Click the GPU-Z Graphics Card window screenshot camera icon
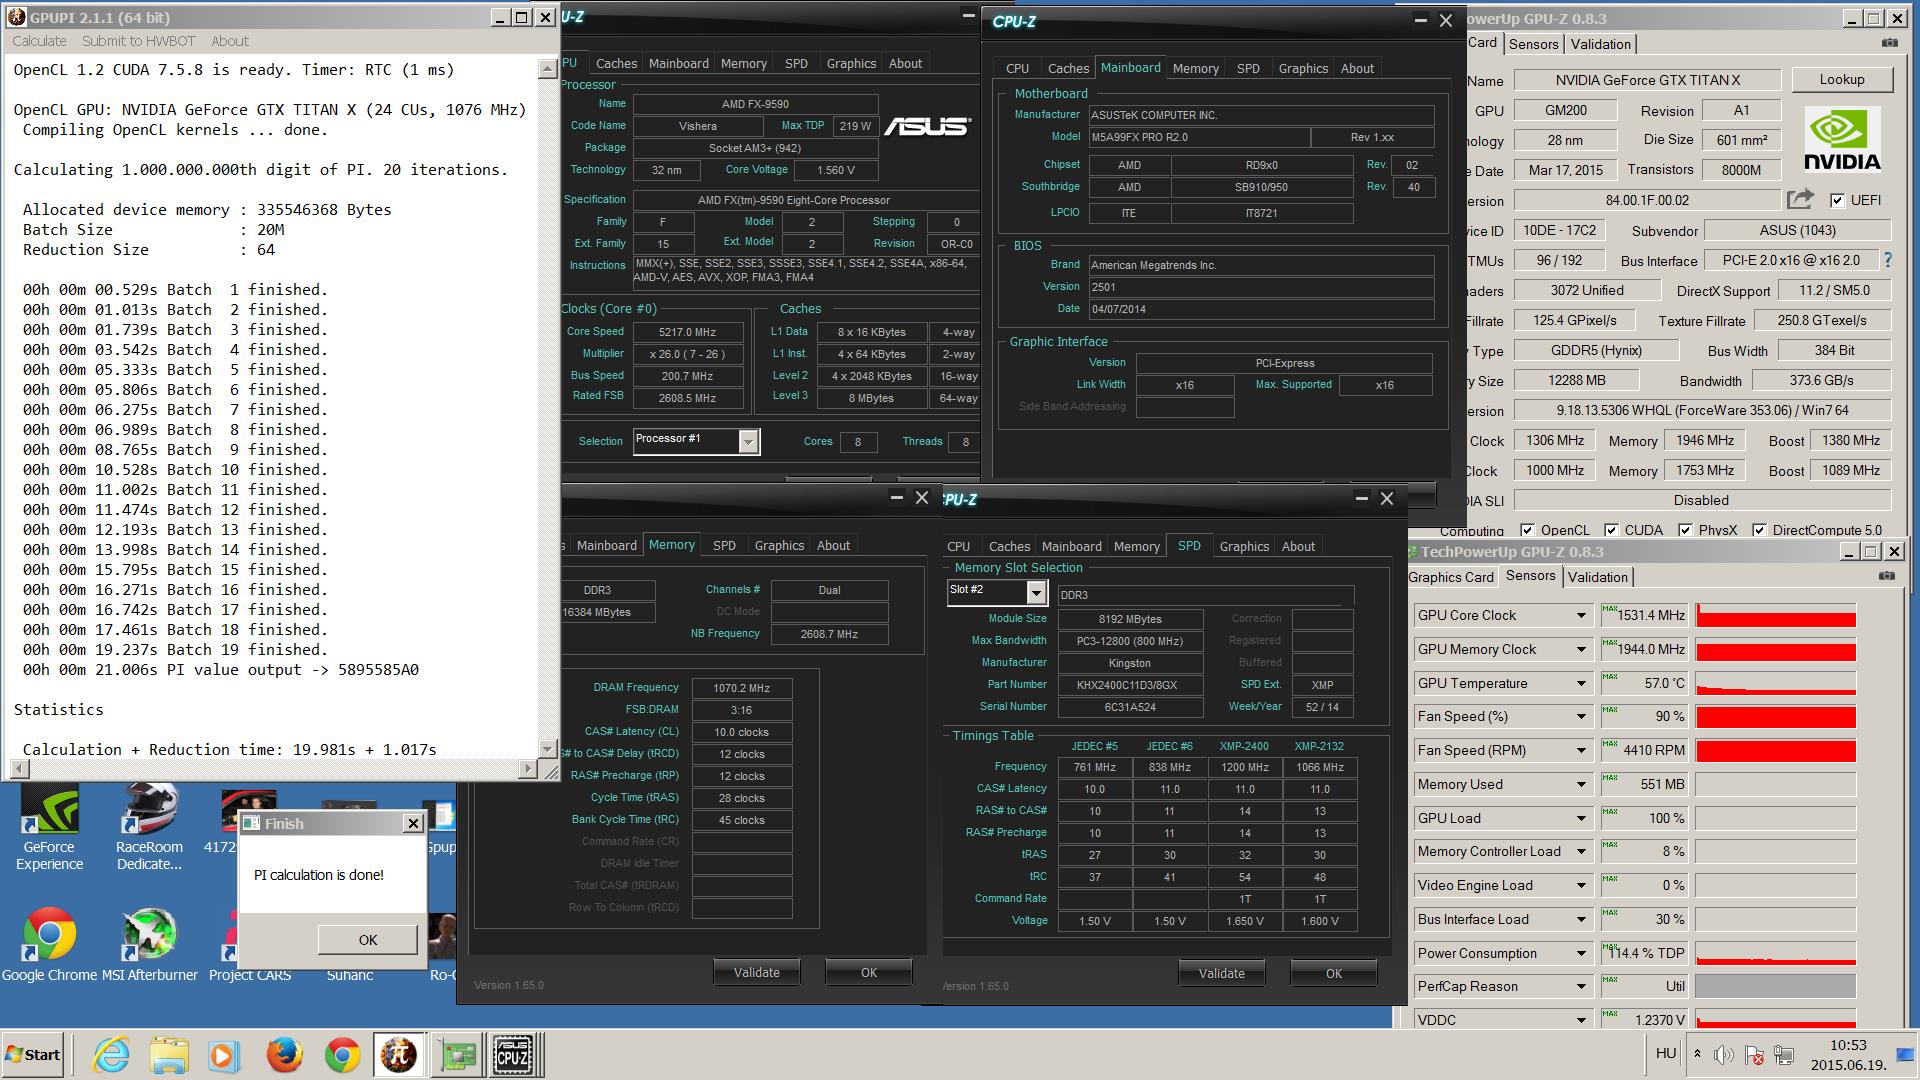Viewport: 1920px width, 1080px height. point(1889,43)
